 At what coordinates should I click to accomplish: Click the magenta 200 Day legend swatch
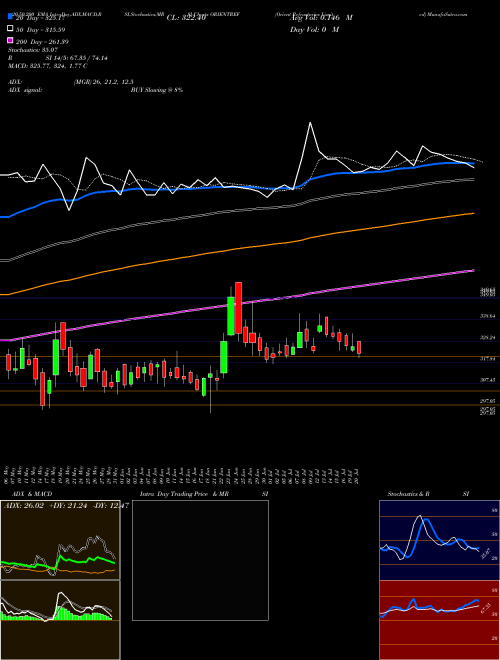[x=10, y=41]
